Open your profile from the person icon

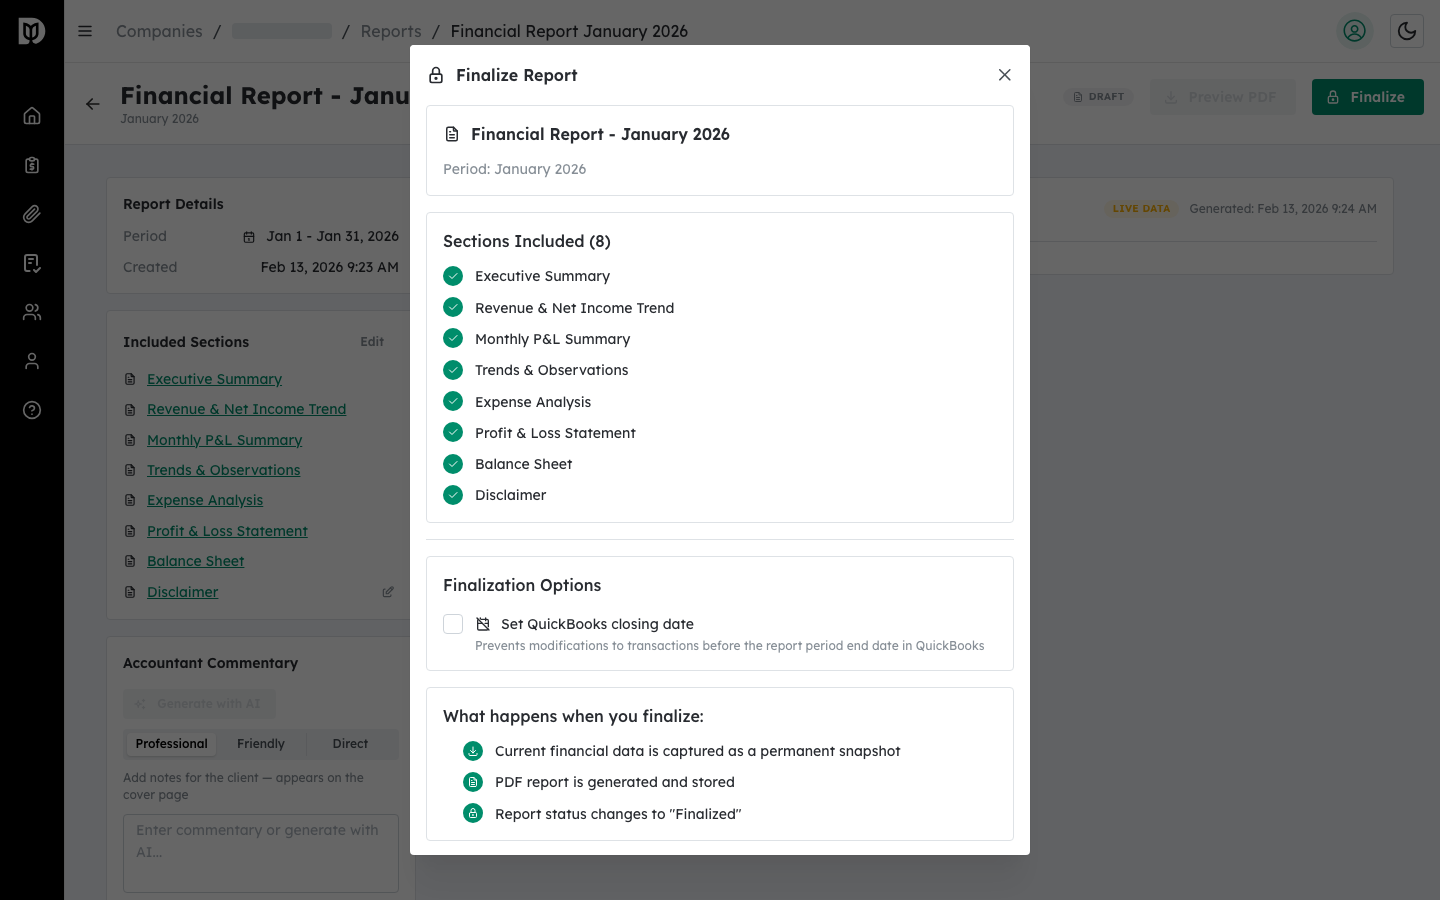click(x=31, y=361)
